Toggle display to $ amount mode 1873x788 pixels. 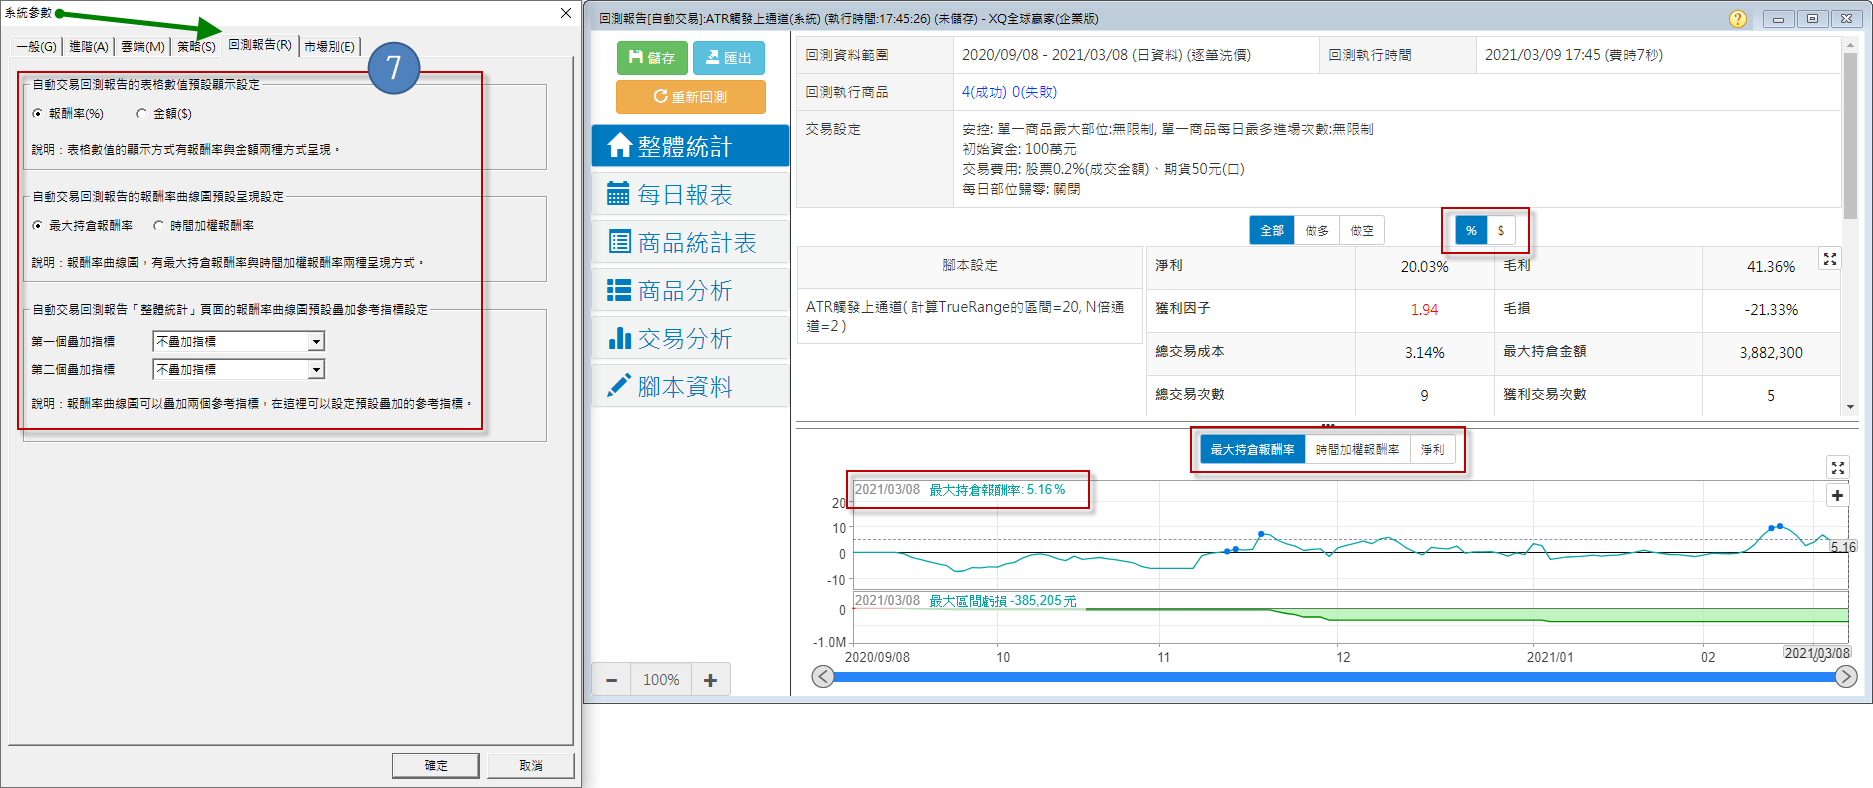(x=1500, y=231)
